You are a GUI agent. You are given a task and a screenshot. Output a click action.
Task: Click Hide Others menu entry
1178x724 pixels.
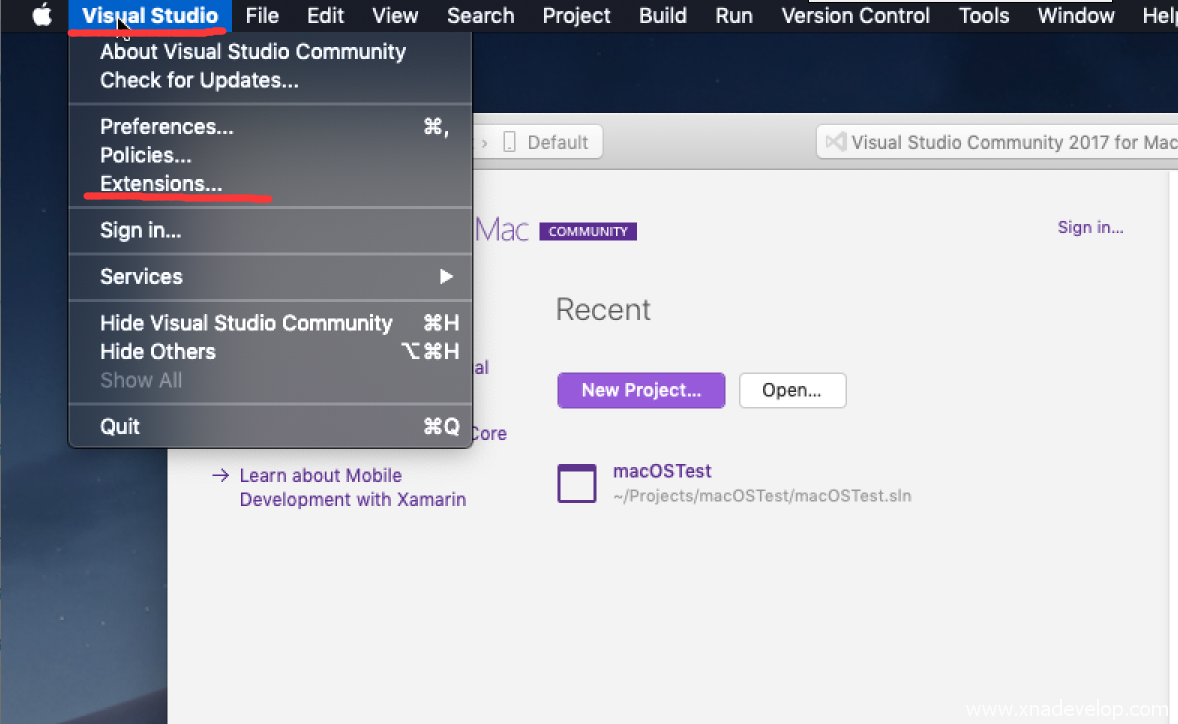(x=157, y=352)
